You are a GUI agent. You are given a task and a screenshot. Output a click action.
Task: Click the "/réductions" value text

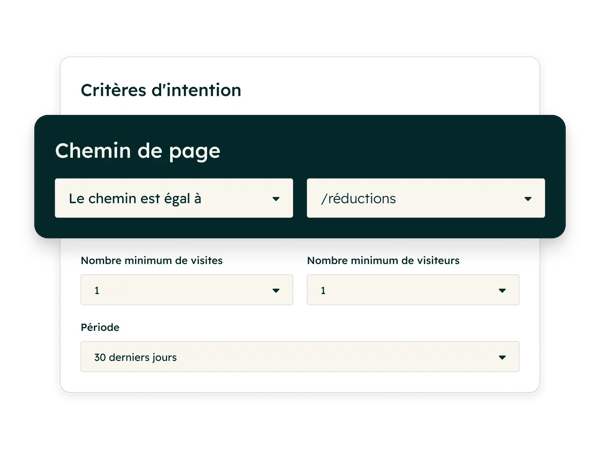[358, 199]
